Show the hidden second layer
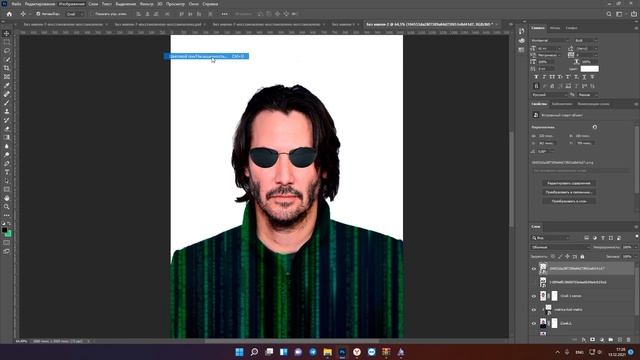The height and width of the screenshot is (360, 640). (533, 282)
